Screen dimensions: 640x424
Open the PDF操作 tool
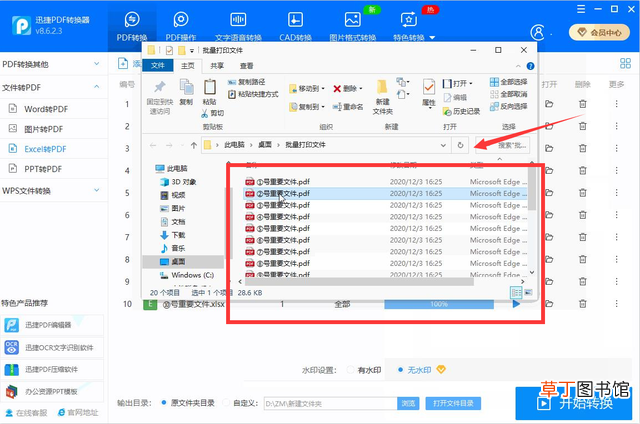181,26
